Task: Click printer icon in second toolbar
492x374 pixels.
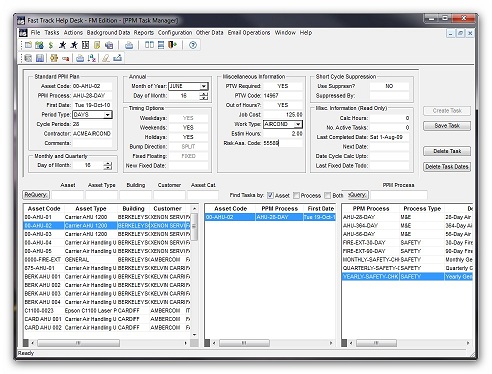Action: tap(80, 58)
